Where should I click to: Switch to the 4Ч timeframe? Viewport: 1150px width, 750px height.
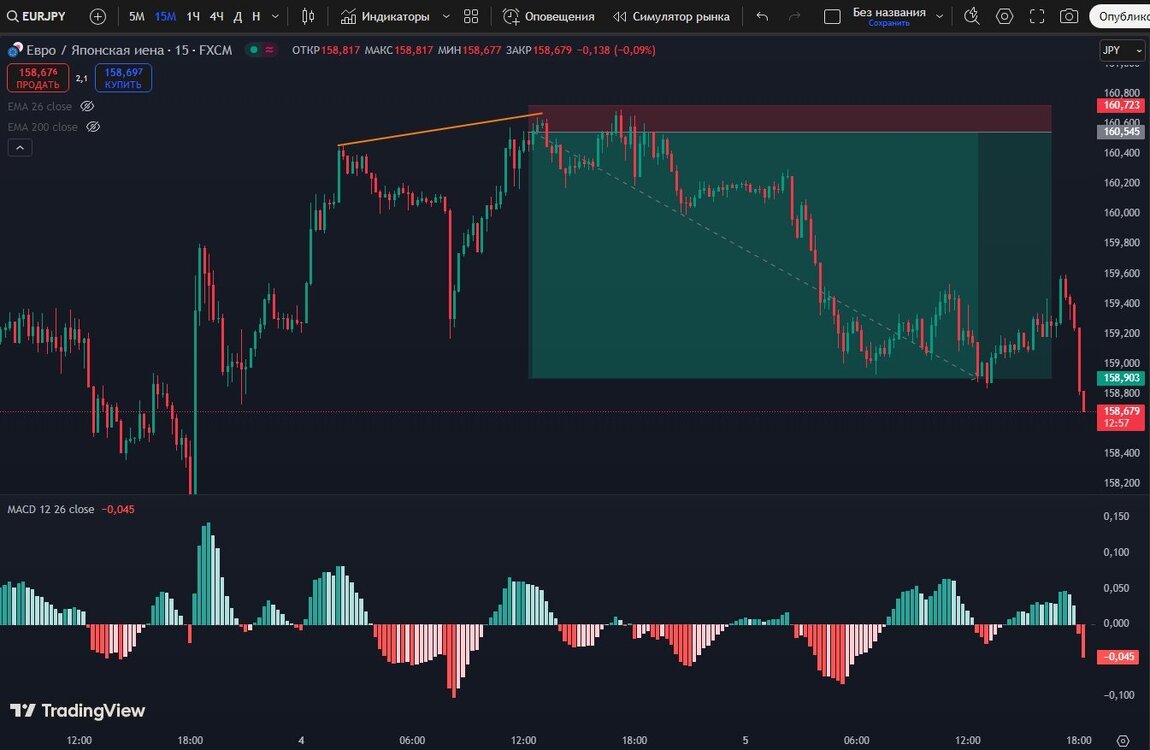coord(216,16)
